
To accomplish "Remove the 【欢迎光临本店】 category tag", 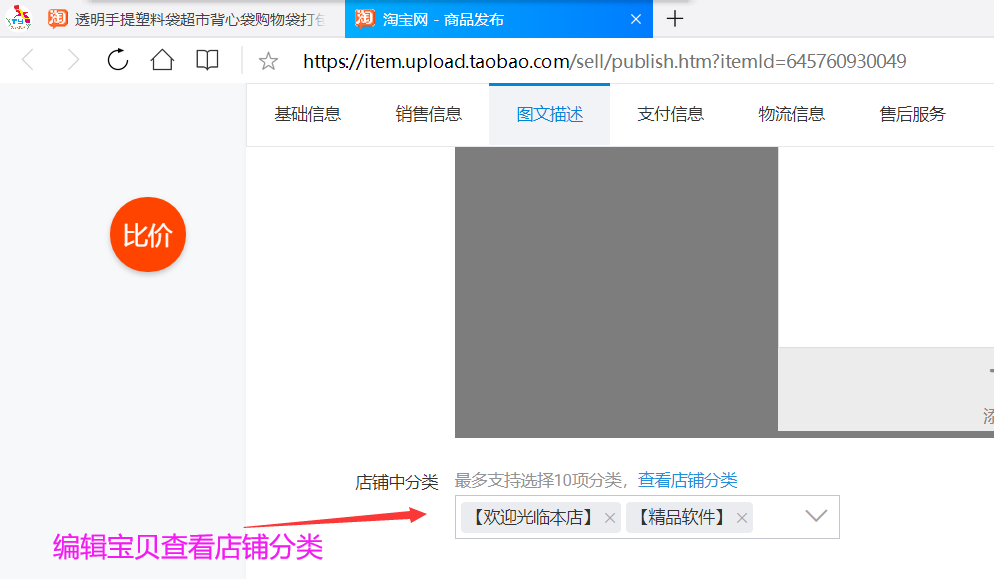I will [x=610, y=518].
